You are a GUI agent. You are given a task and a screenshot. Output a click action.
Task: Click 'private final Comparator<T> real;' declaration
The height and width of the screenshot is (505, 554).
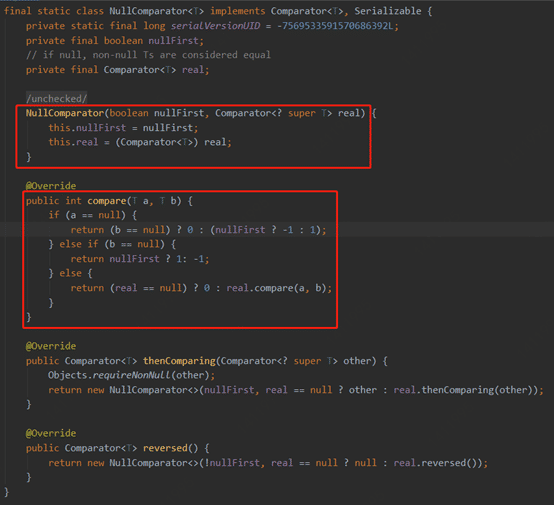coord(117,70)
